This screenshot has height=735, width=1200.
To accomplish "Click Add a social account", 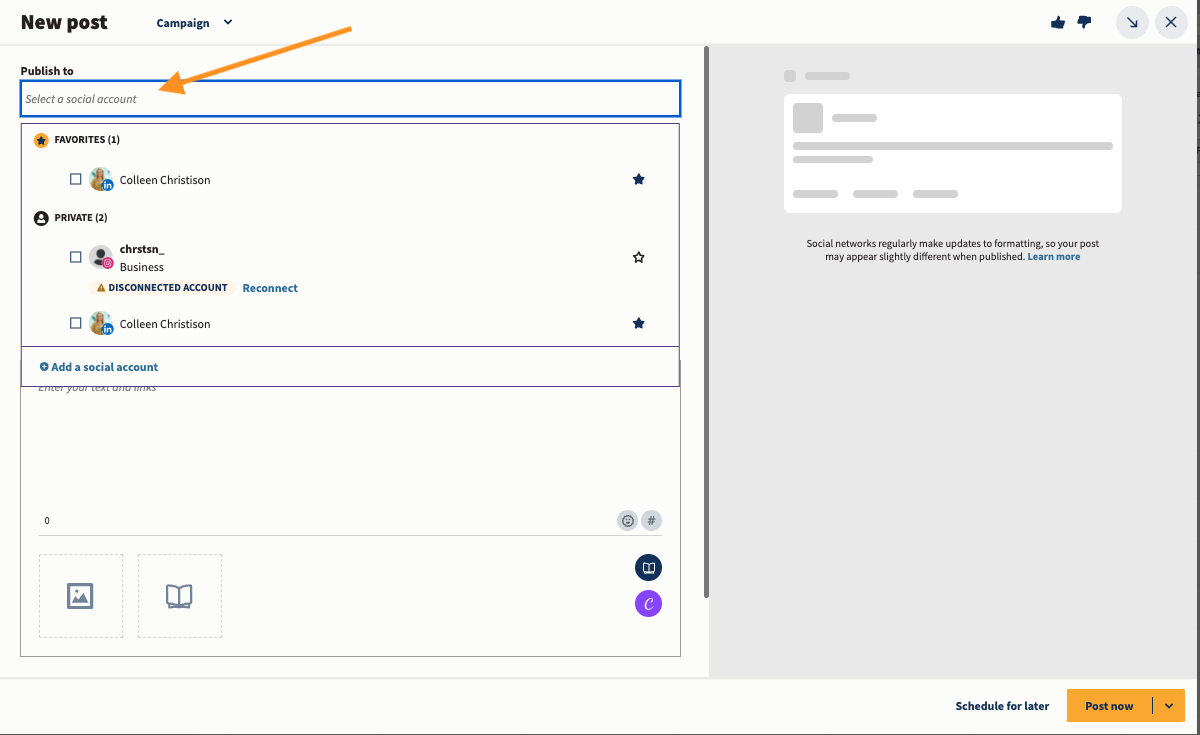I will click(x=99, y=367).
